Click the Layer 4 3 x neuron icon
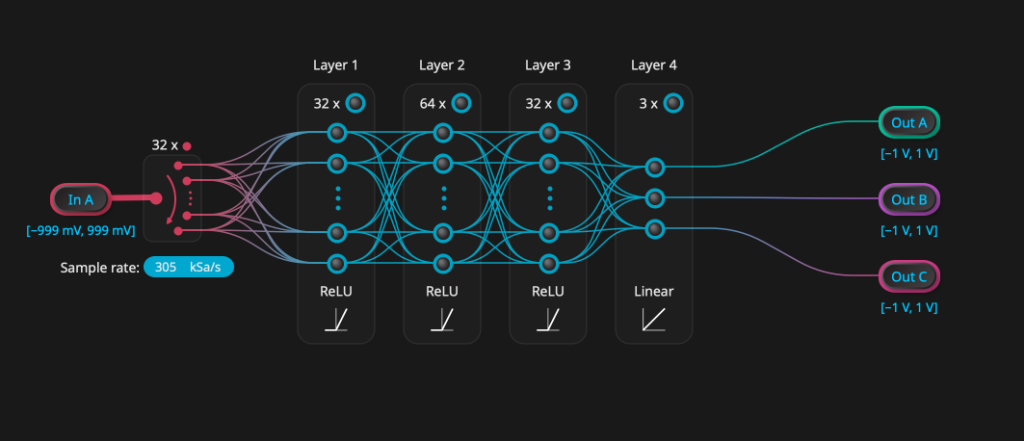 click(673, 103)
